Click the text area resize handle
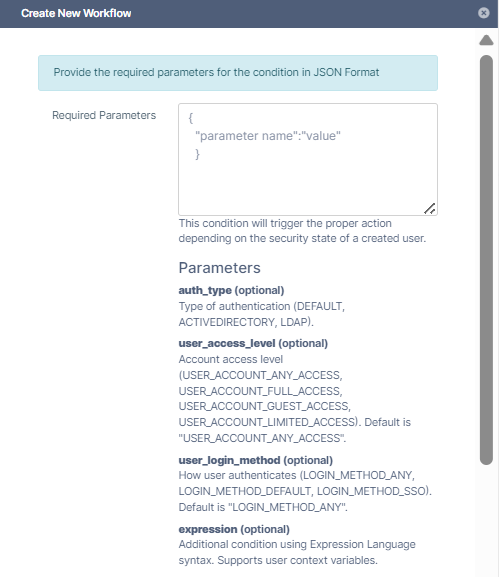 pyautogui.click(x=429, y=209)
